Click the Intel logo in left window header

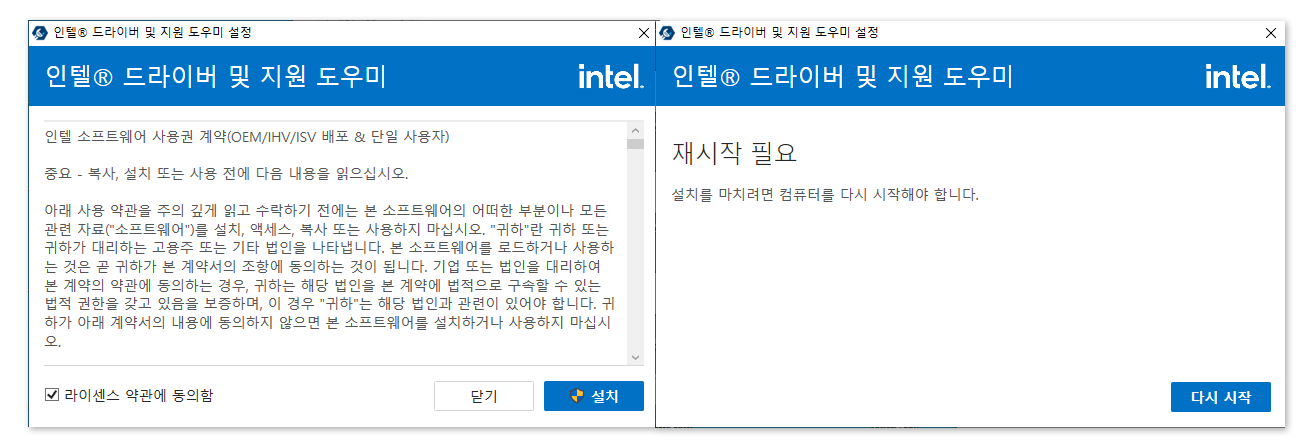coord(610,77)
